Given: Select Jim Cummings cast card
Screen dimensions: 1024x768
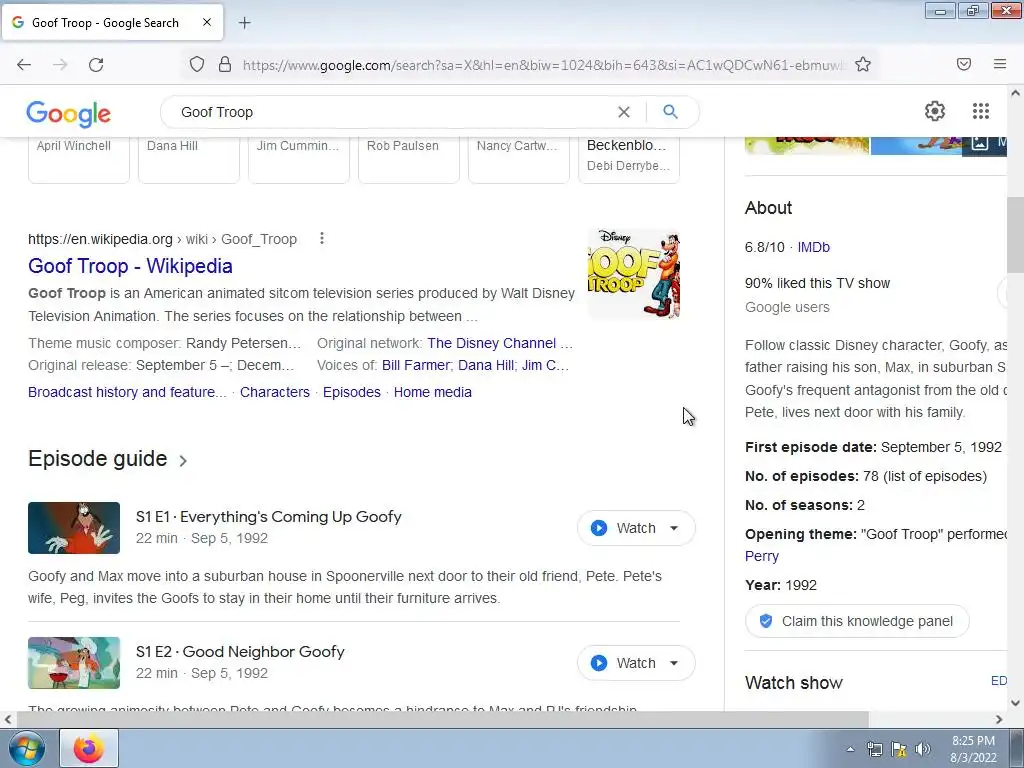Looking at the screenshot, I should coord(298,160).
